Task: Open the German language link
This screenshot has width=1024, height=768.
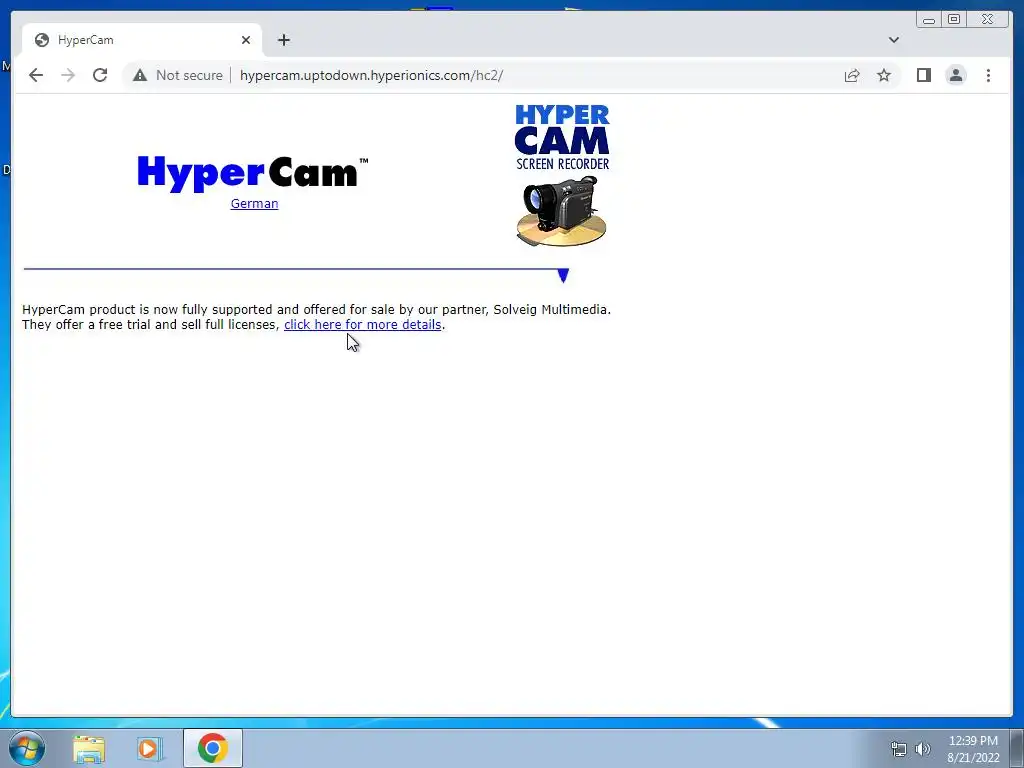Action: coord(255,204)
